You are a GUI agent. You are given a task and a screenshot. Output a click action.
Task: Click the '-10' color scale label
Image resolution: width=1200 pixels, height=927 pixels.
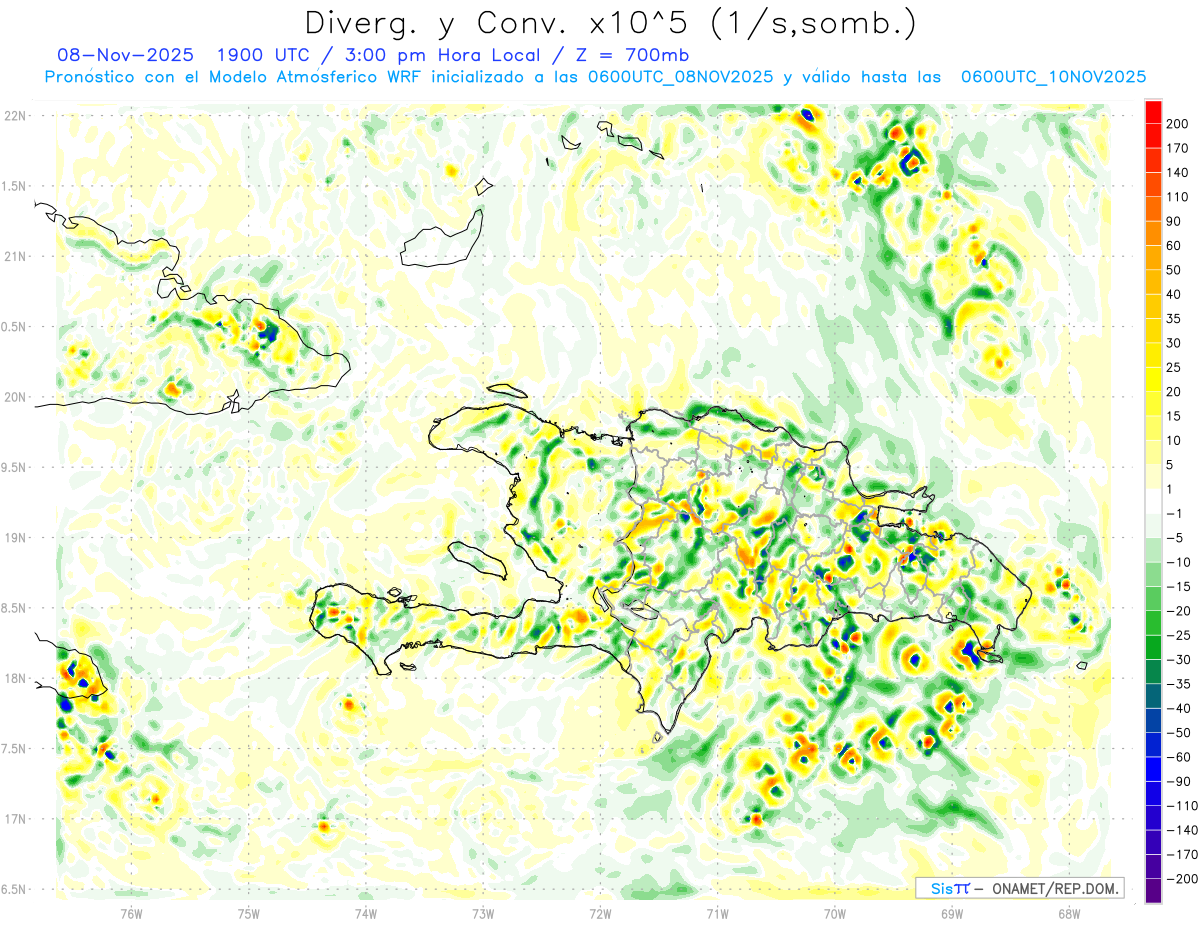pos(1180,563)
